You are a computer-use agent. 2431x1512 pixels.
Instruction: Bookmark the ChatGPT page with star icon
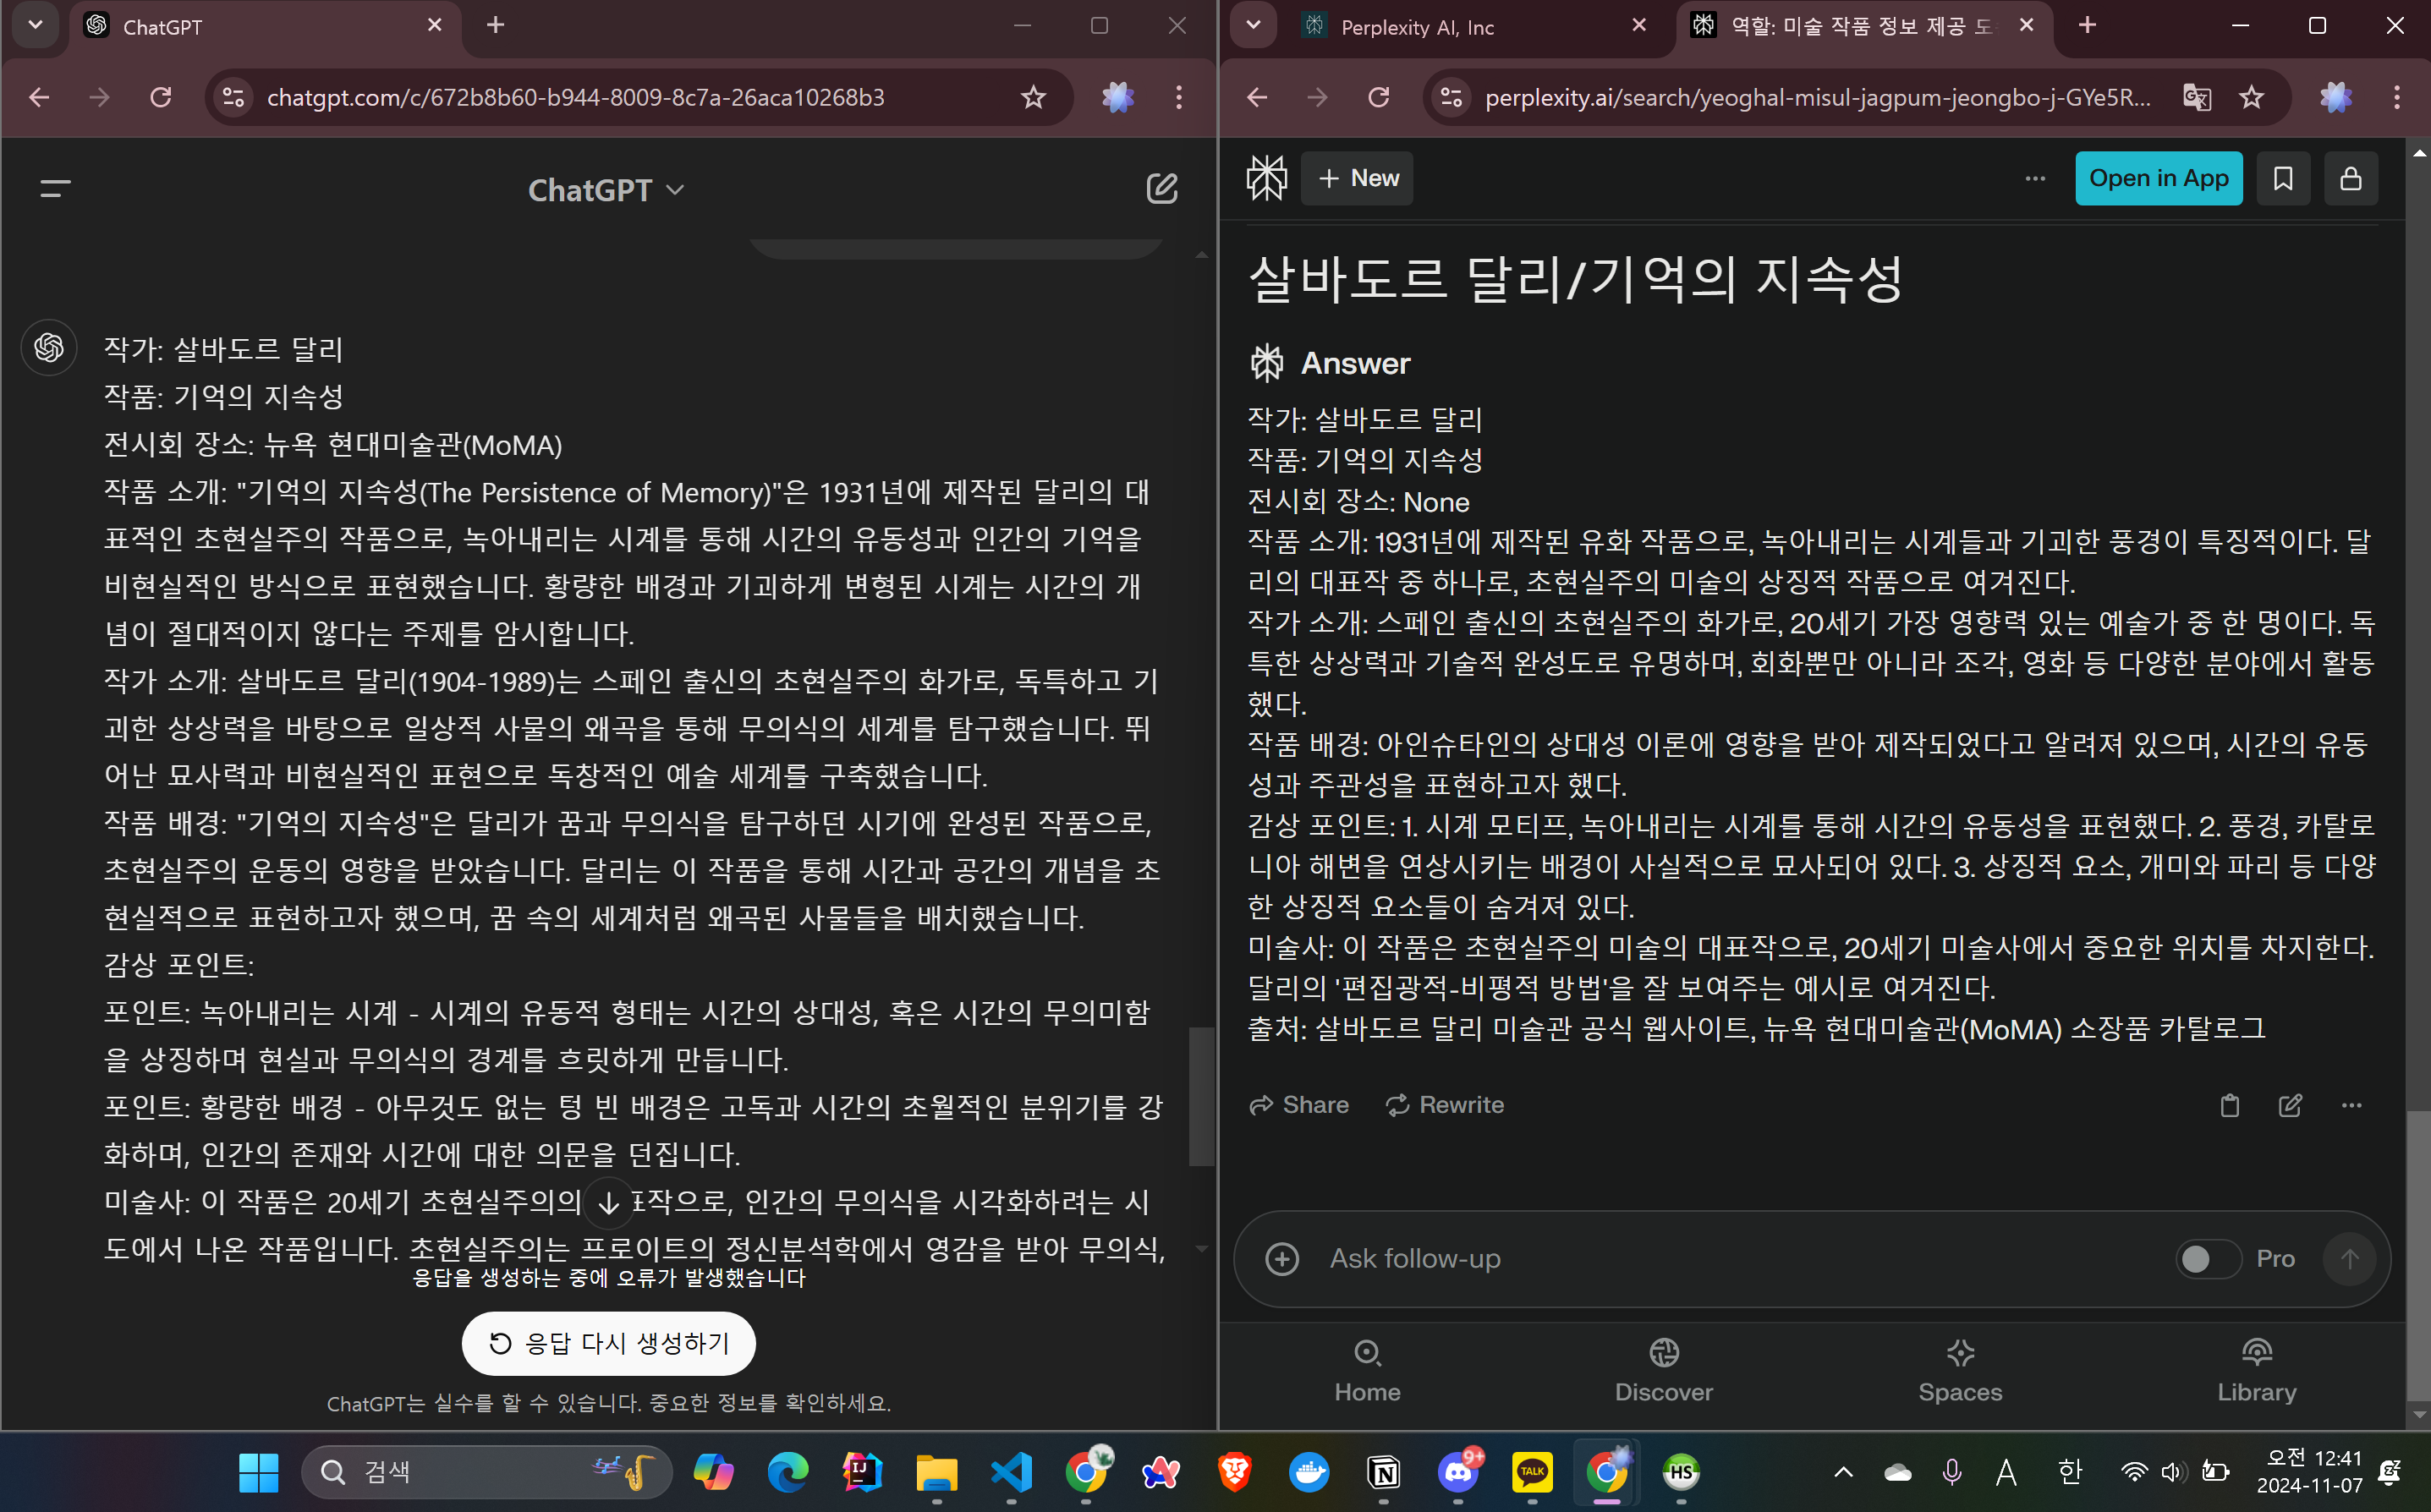point(1033,98)
